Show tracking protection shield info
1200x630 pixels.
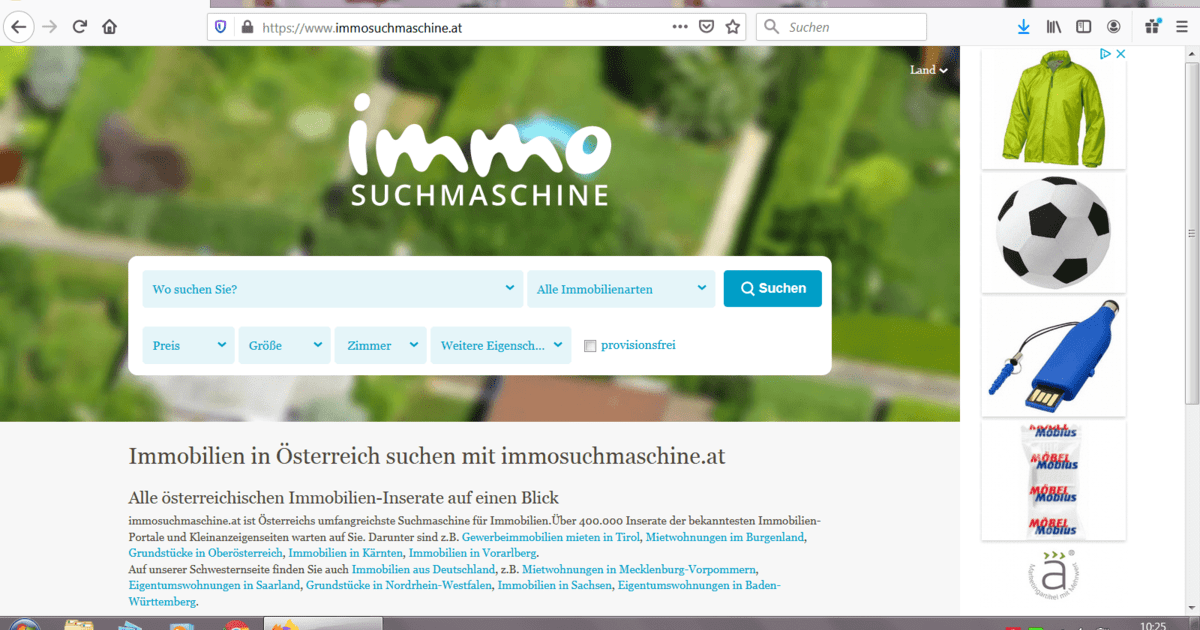222,27
